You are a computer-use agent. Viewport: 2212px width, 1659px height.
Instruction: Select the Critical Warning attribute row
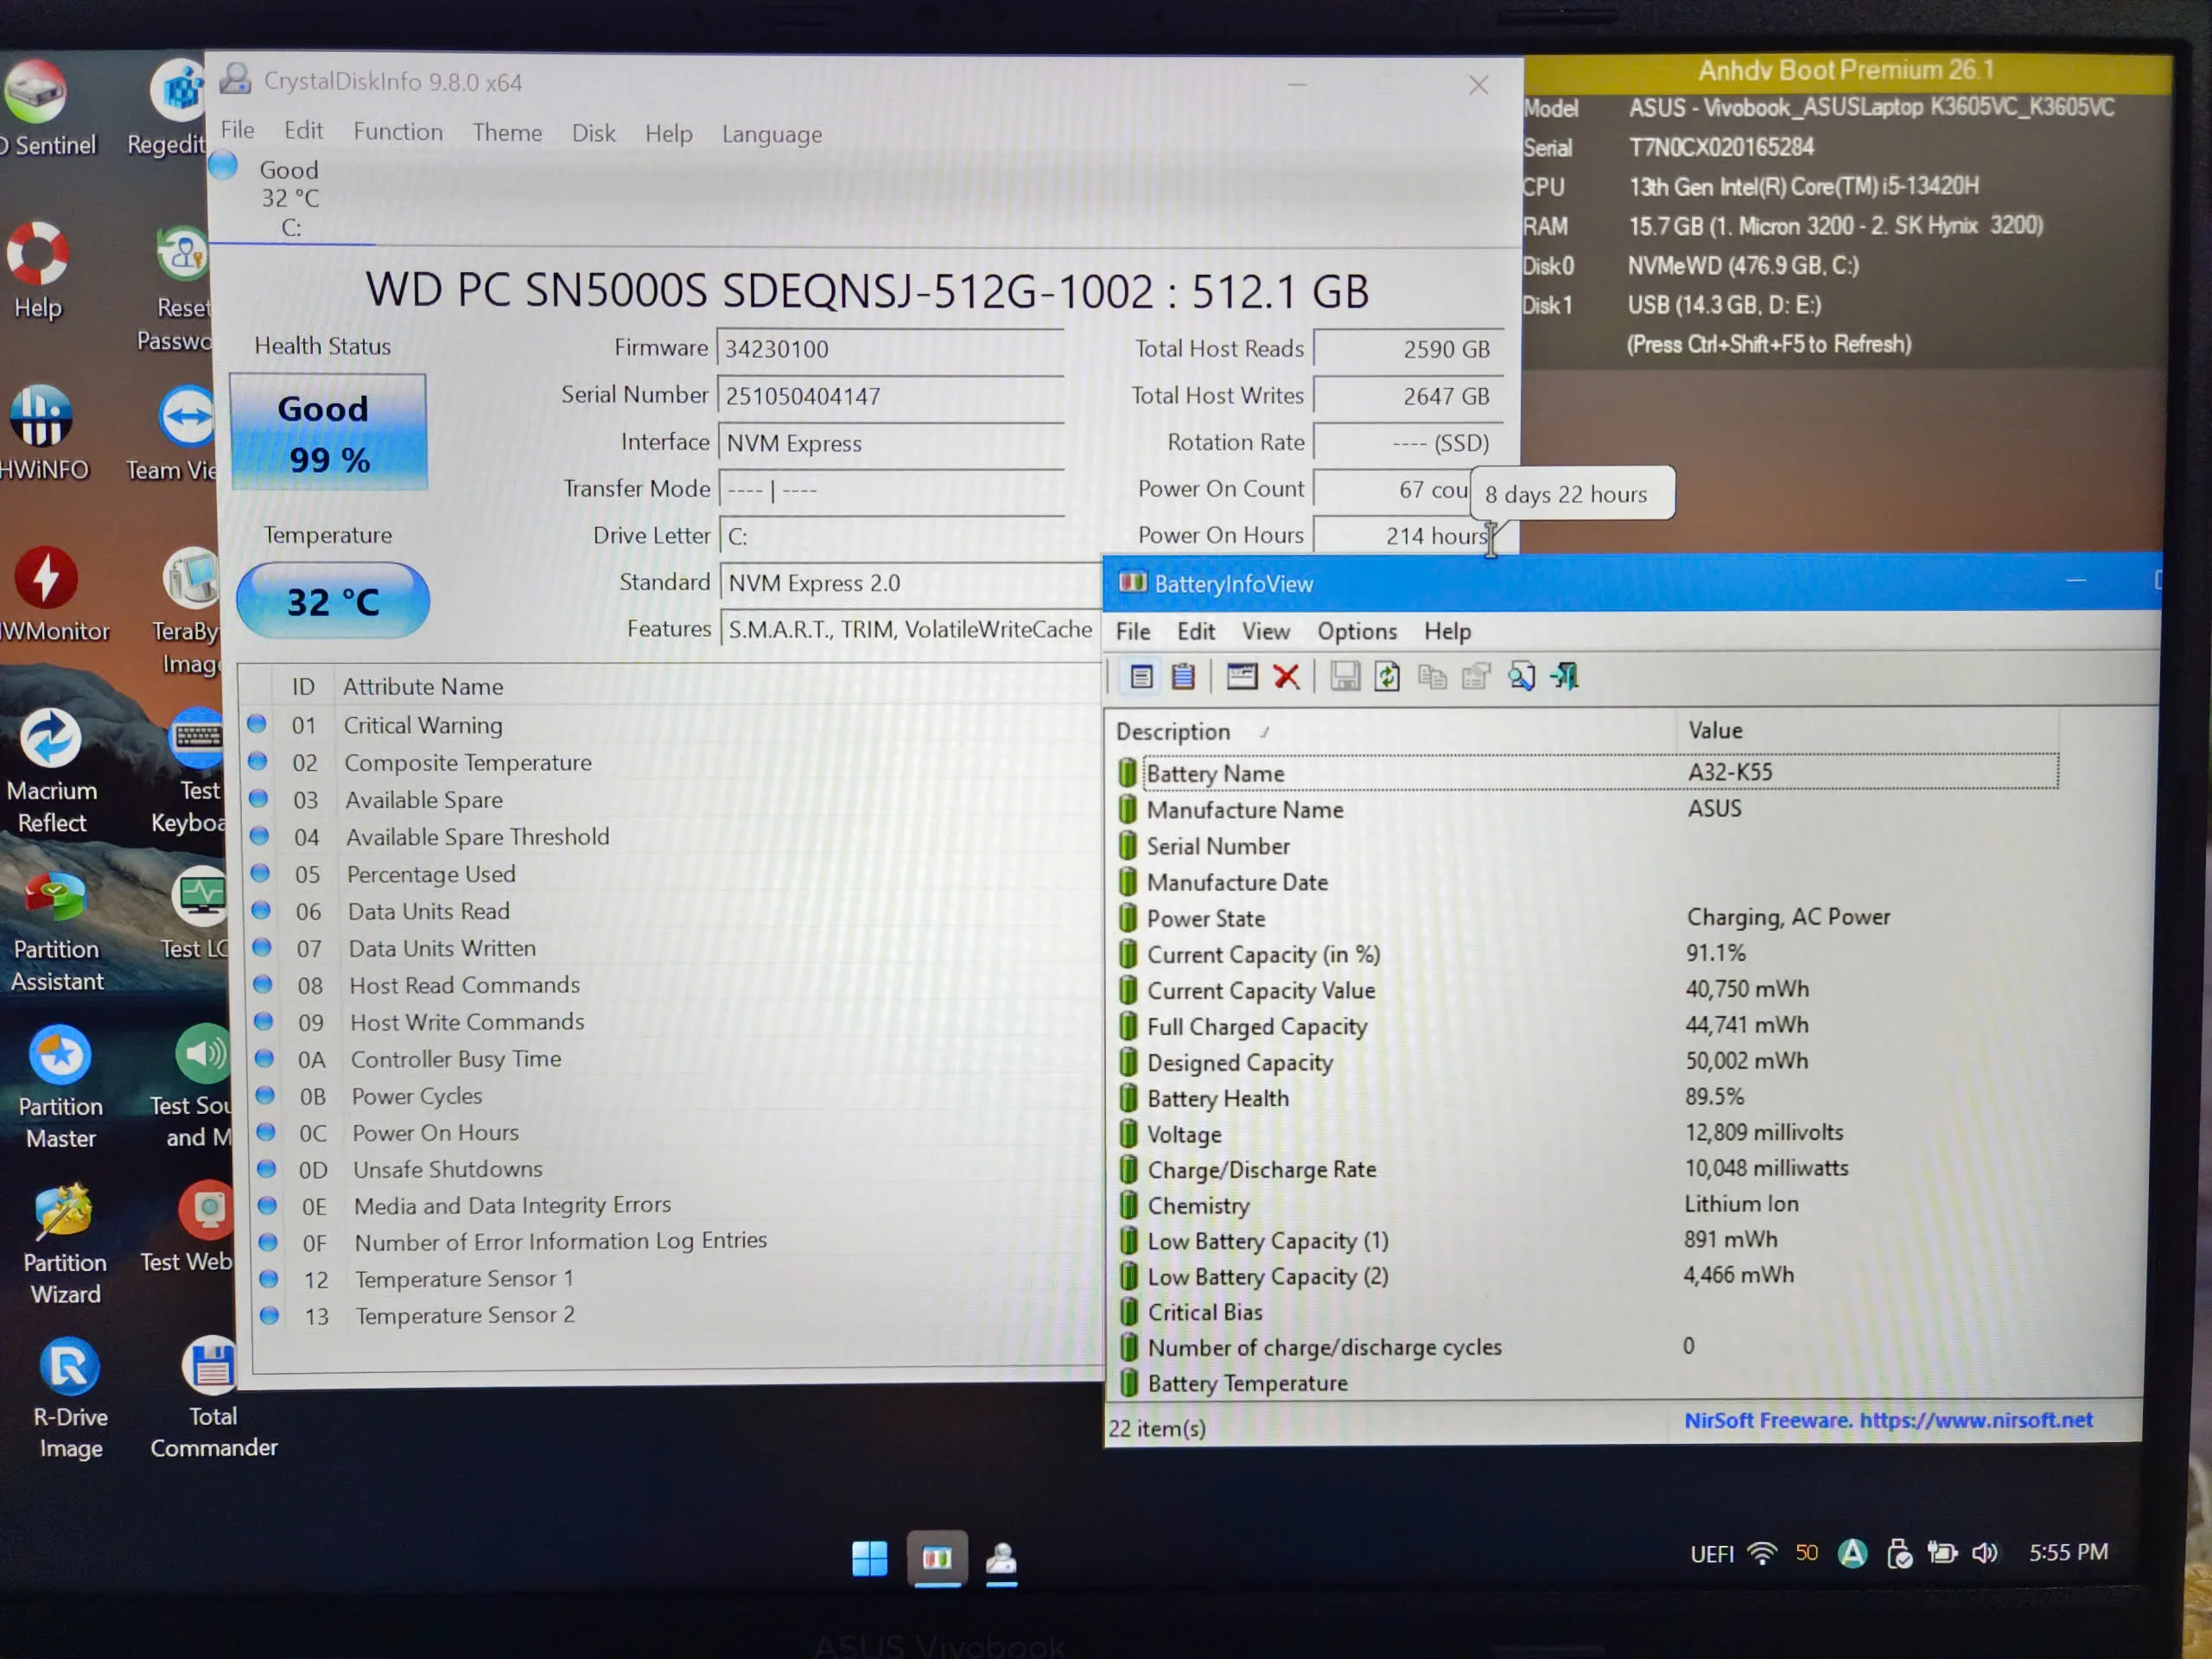coord(674,725)
